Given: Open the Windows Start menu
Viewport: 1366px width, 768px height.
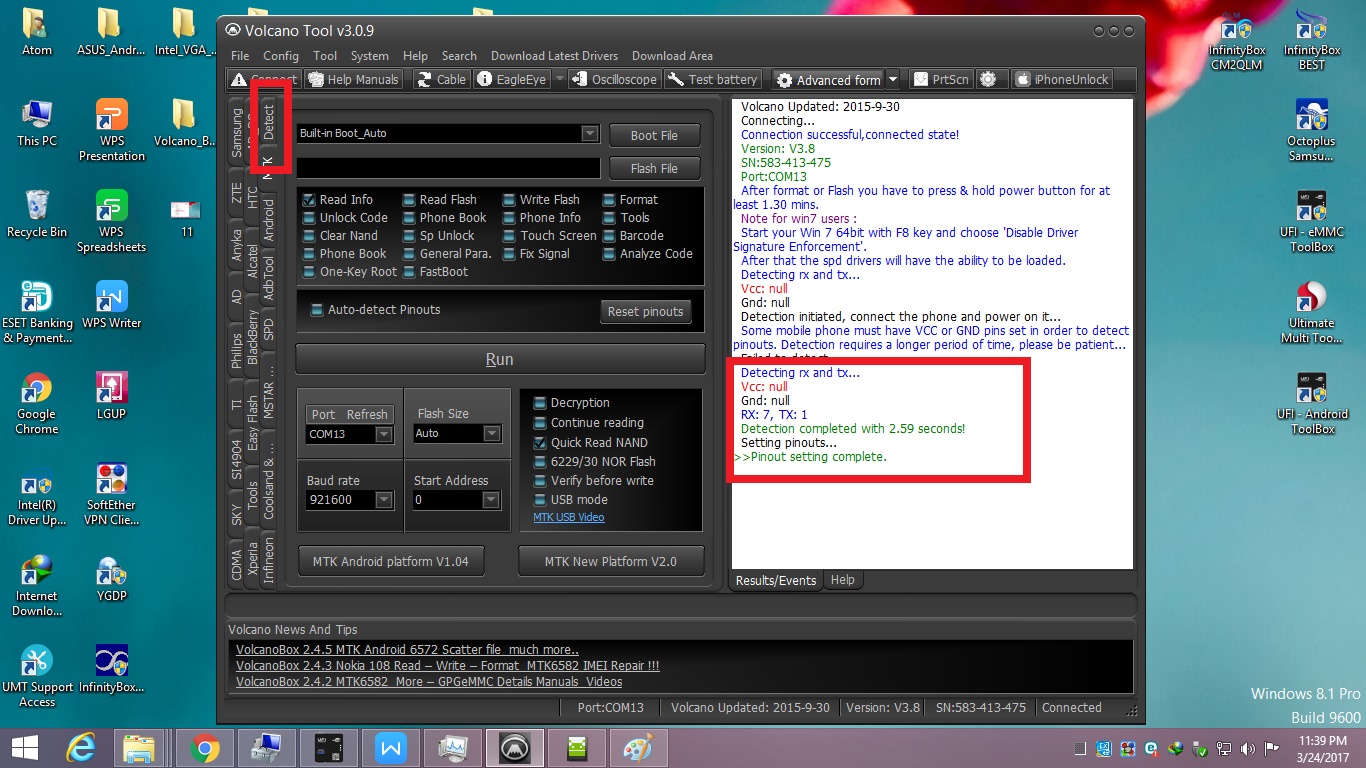Looking at the screenshot, I should [25, 747].
